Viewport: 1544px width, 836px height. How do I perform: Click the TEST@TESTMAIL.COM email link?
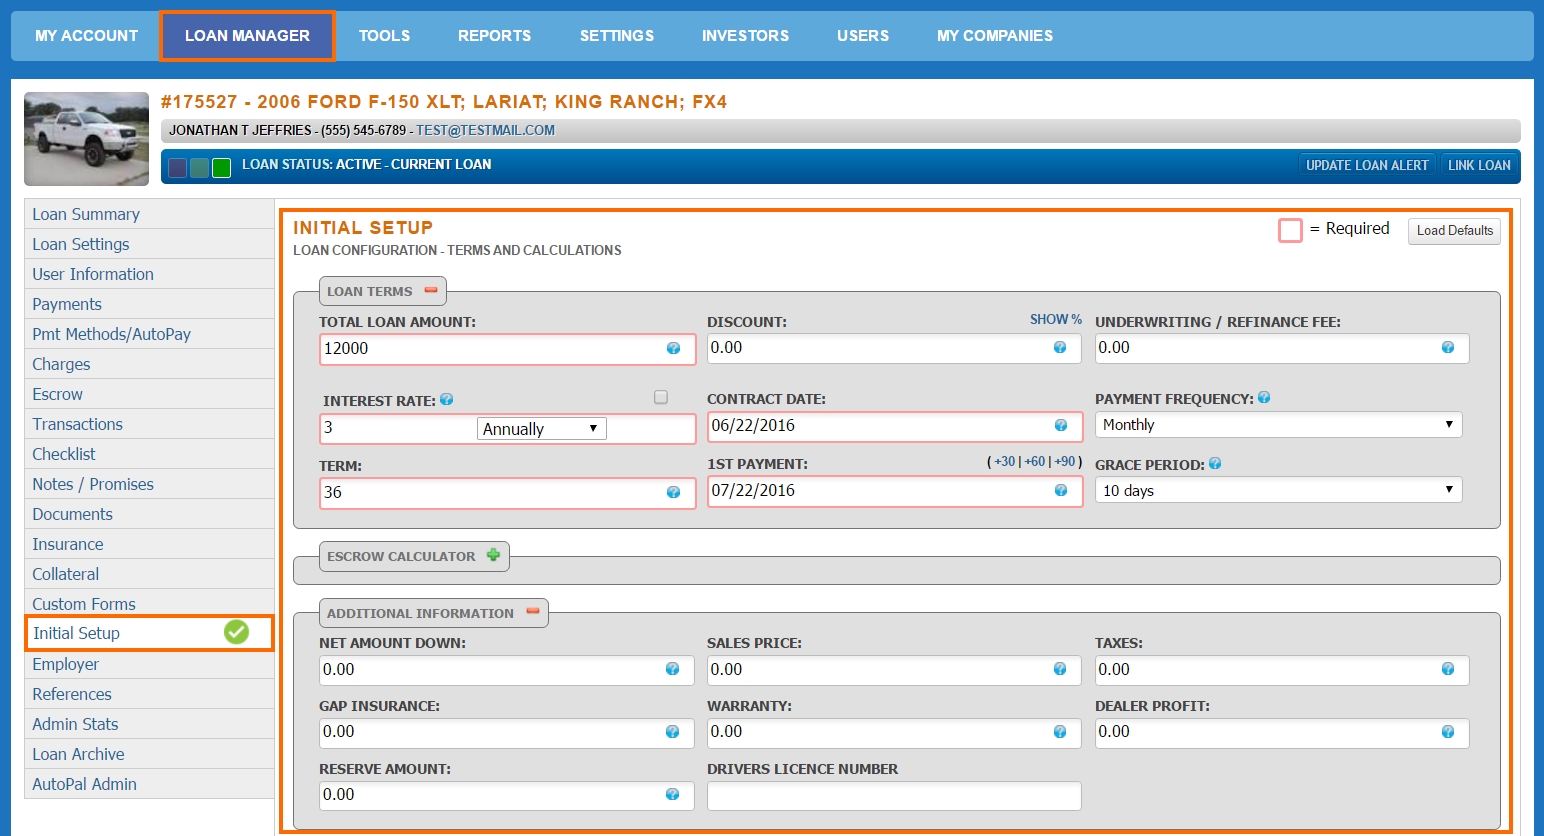pos(485,130)
